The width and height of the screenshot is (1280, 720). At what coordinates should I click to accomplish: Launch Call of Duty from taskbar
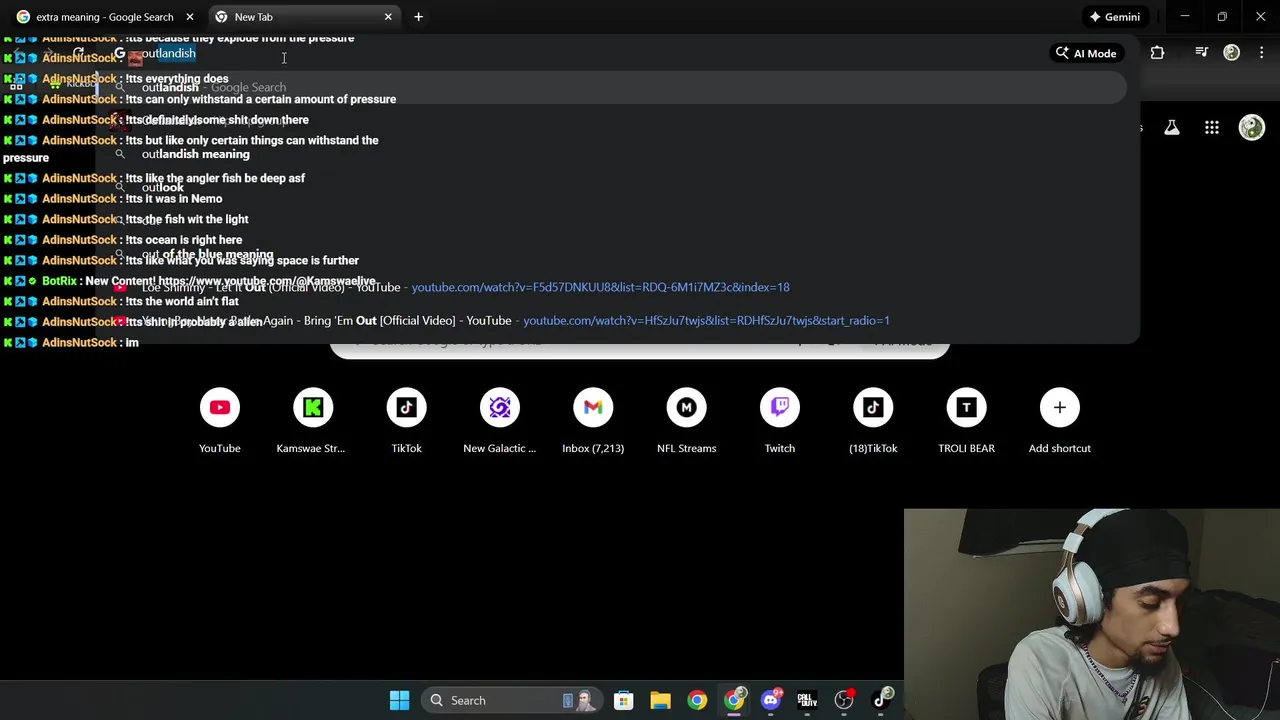pos(807,700)
